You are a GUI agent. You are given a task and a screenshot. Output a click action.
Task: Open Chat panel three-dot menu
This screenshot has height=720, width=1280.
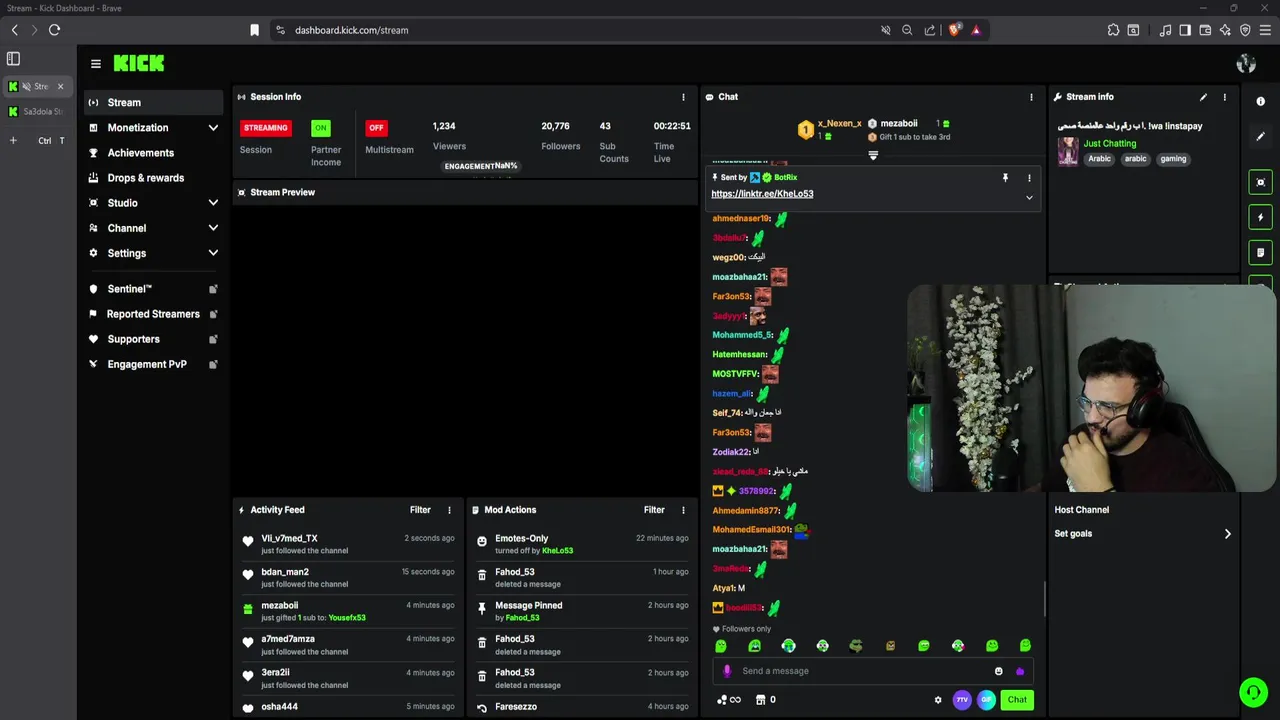coord(1031,97)
